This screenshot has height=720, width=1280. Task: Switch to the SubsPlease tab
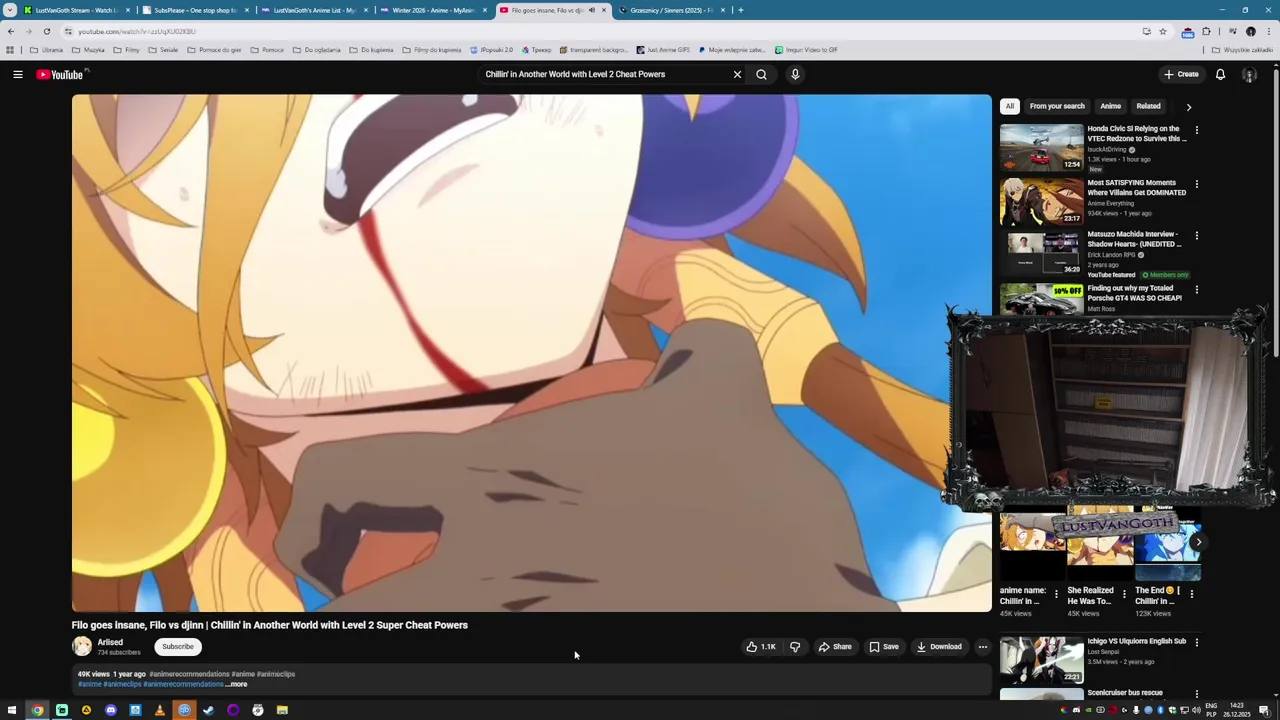coord(195,10)
